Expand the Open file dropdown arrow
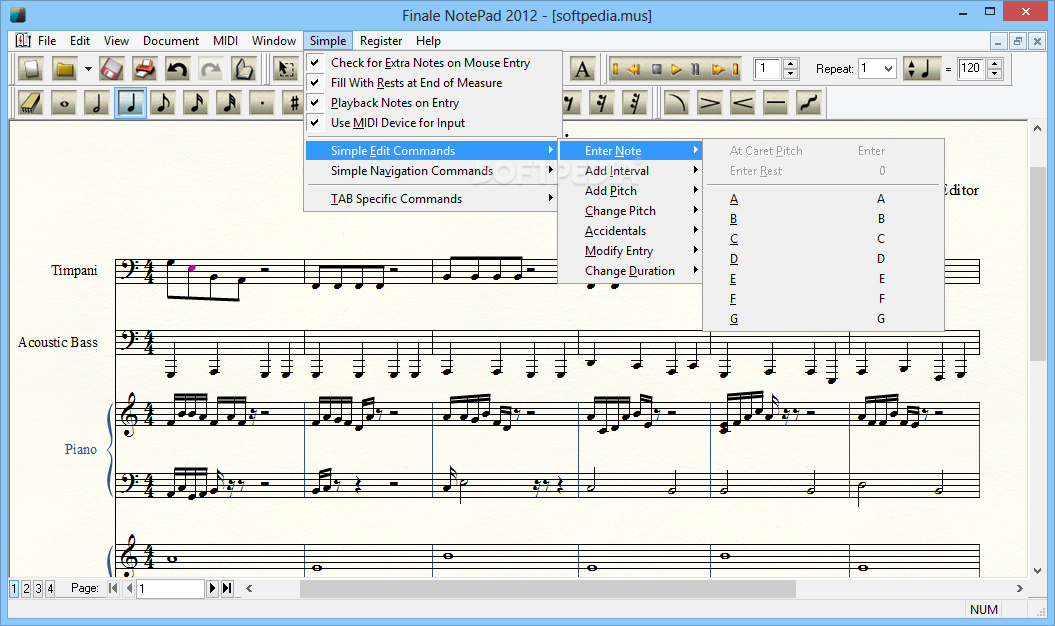This screenshot has width=1055, height=626. pyautogui.click(x=88, y=69)
